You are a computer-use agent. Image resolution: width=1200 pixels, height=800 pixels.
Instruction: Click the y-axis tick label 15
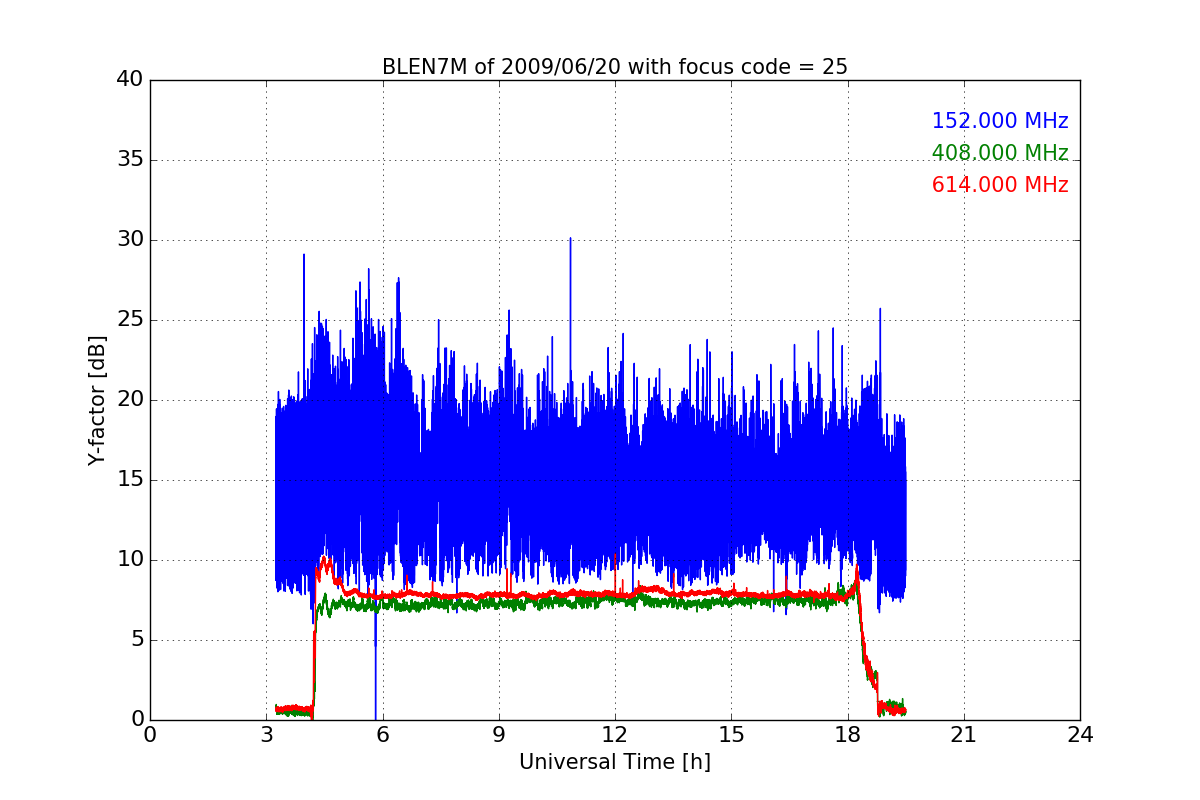[130, 480]
